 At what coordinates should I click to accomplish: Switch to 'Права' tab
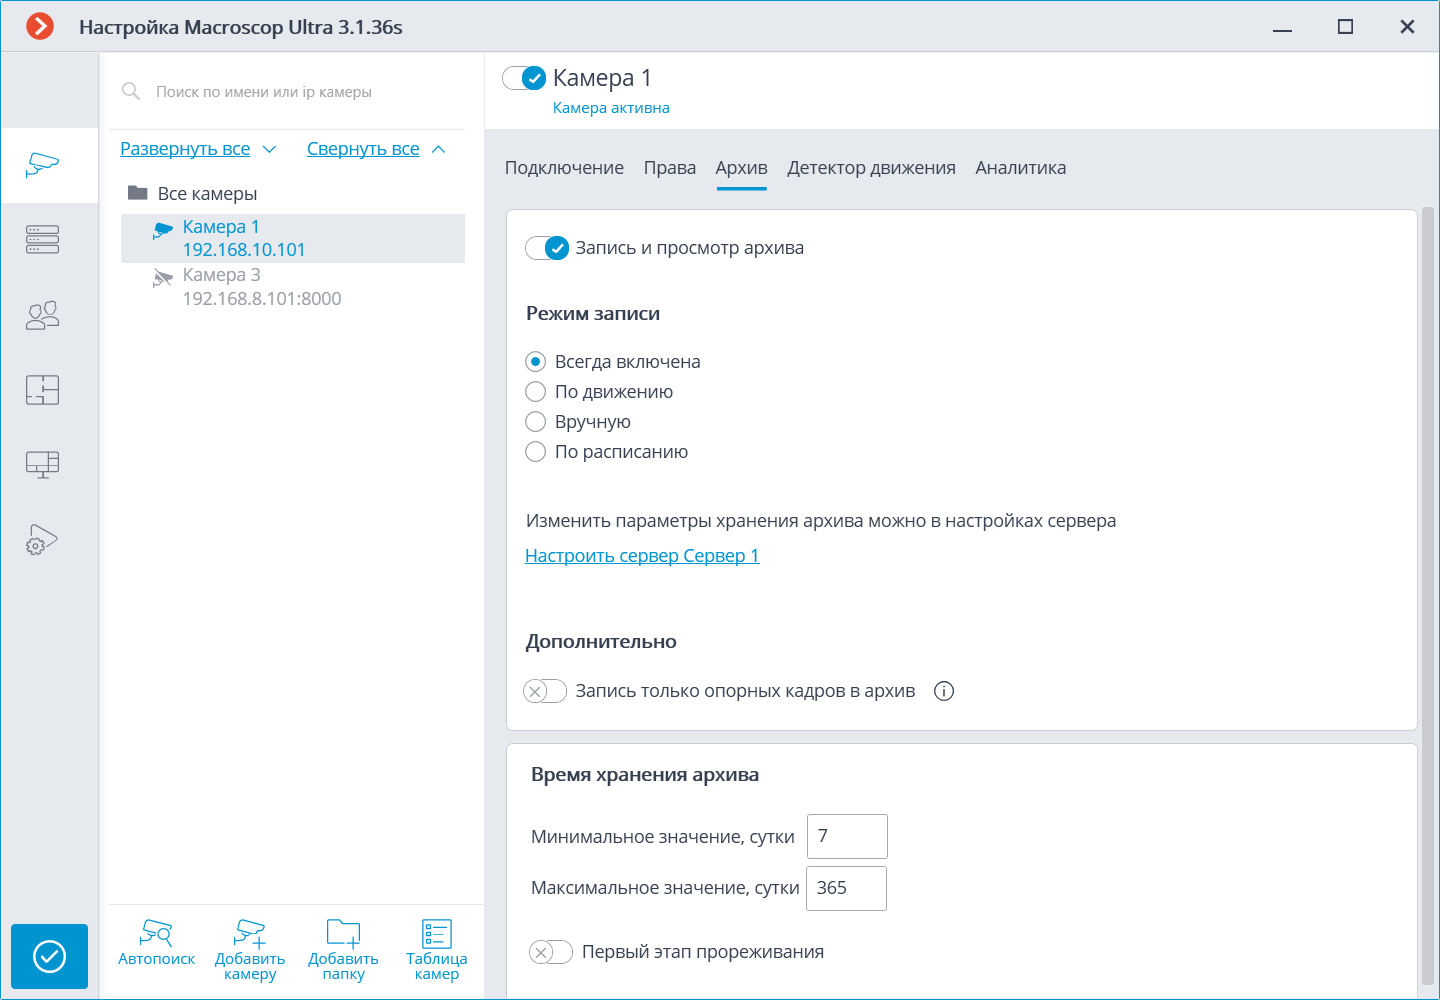[670, 168]
